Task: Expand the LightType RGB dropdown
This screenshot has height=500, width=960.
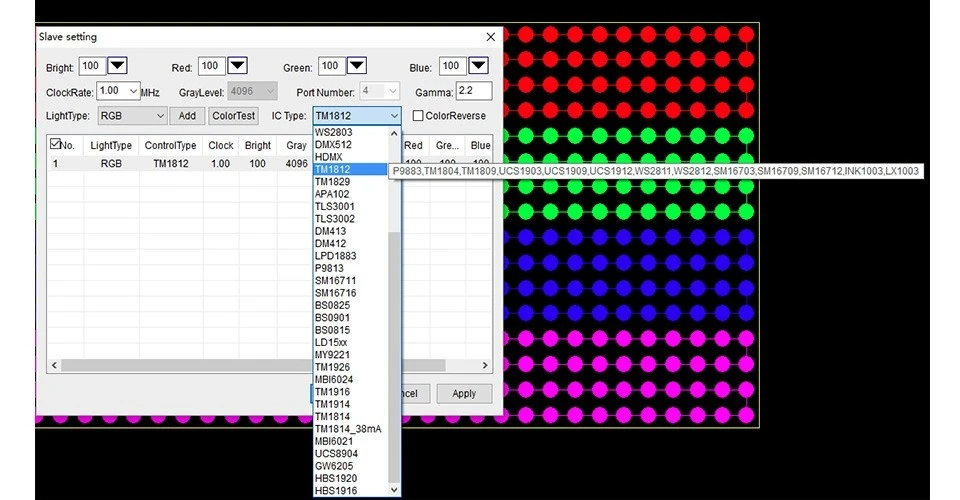Action: click(x=160, y=116)
